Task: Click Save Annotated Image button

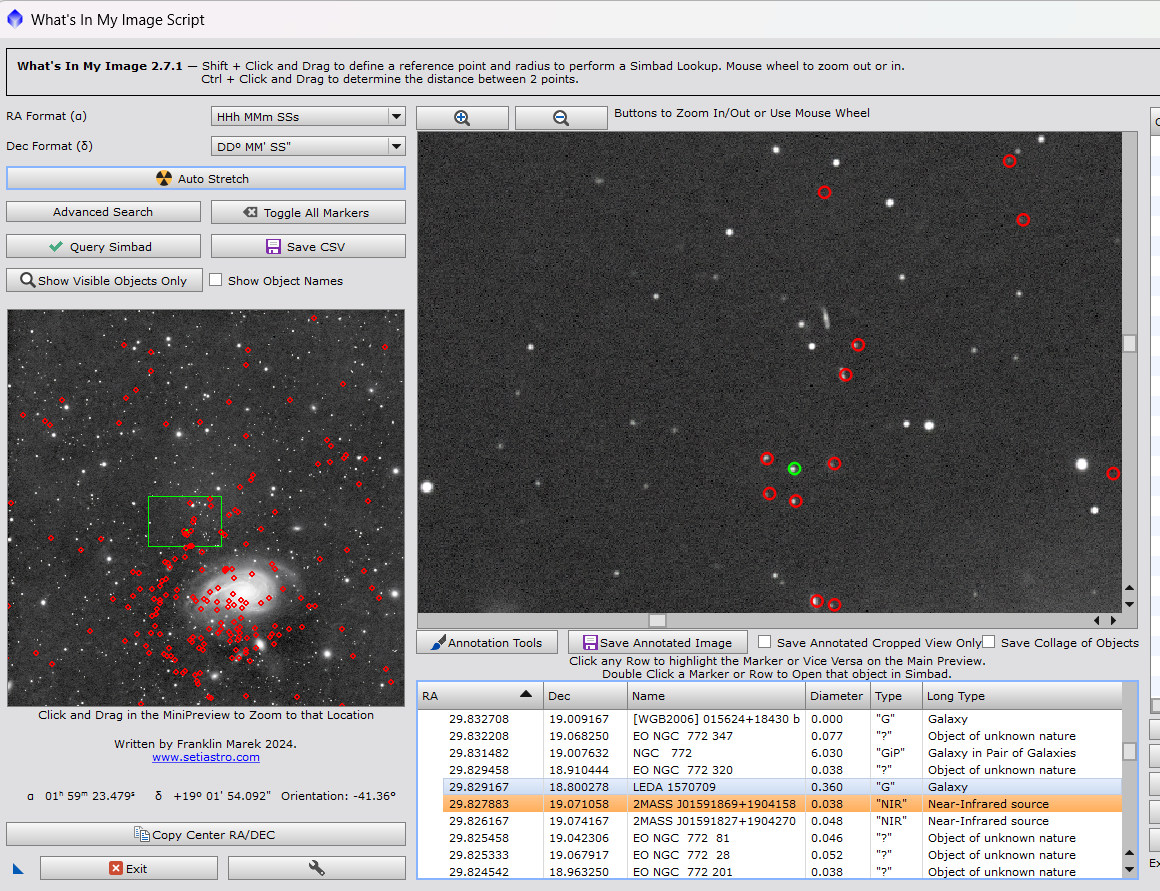Action: click(658, 642)
